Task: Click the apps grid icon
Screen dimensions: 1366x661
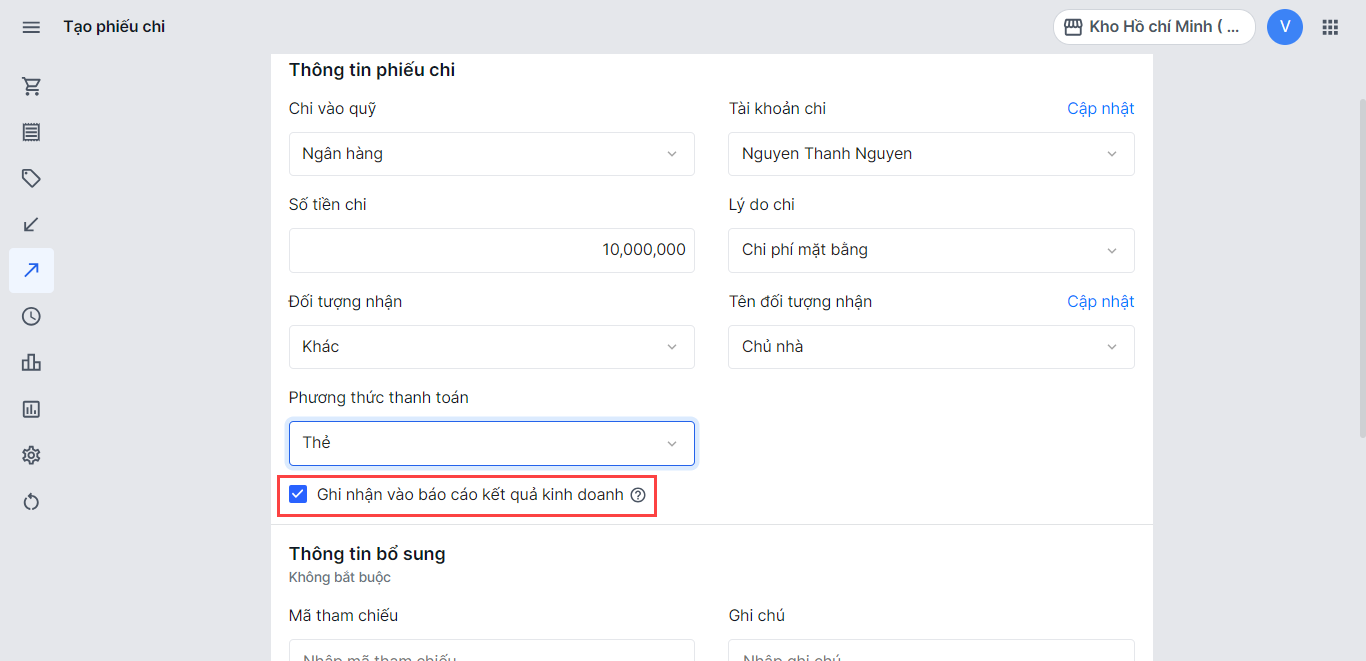Action: (x=1330, y=27)
